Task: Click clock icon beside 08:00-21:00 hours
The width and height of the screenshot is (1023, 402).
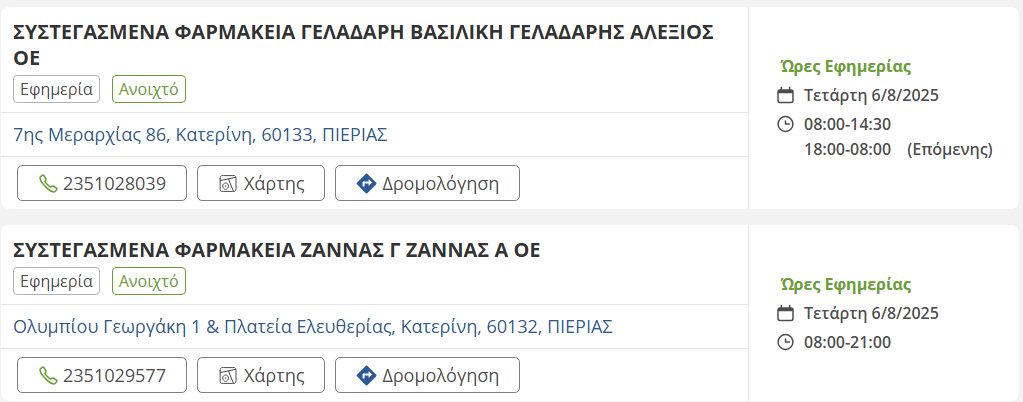Action: coord(786,342)
